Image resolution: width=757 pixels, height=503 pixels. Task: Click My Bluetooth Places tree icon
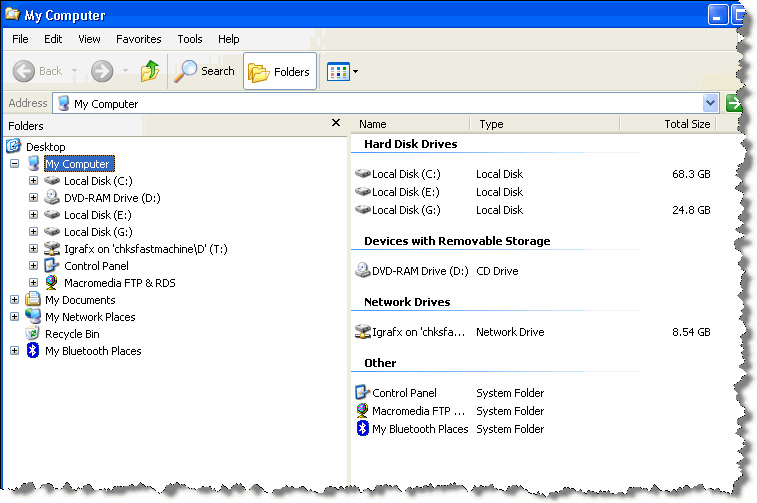32,350
